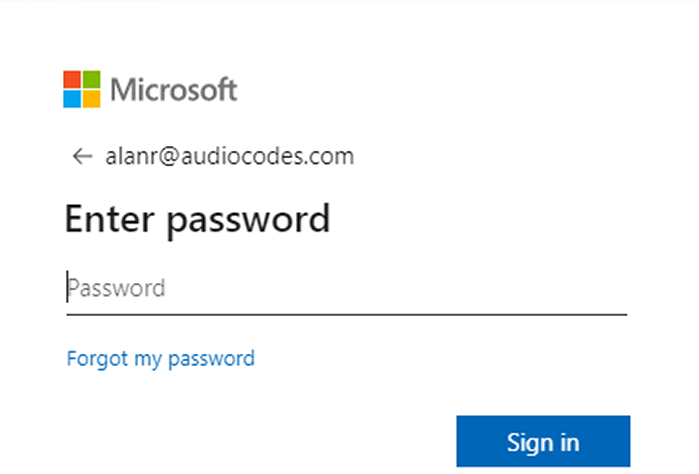Click the green square of Microsoft logo
This screenshot has width=699, height=474.
[x=92, y=79]
